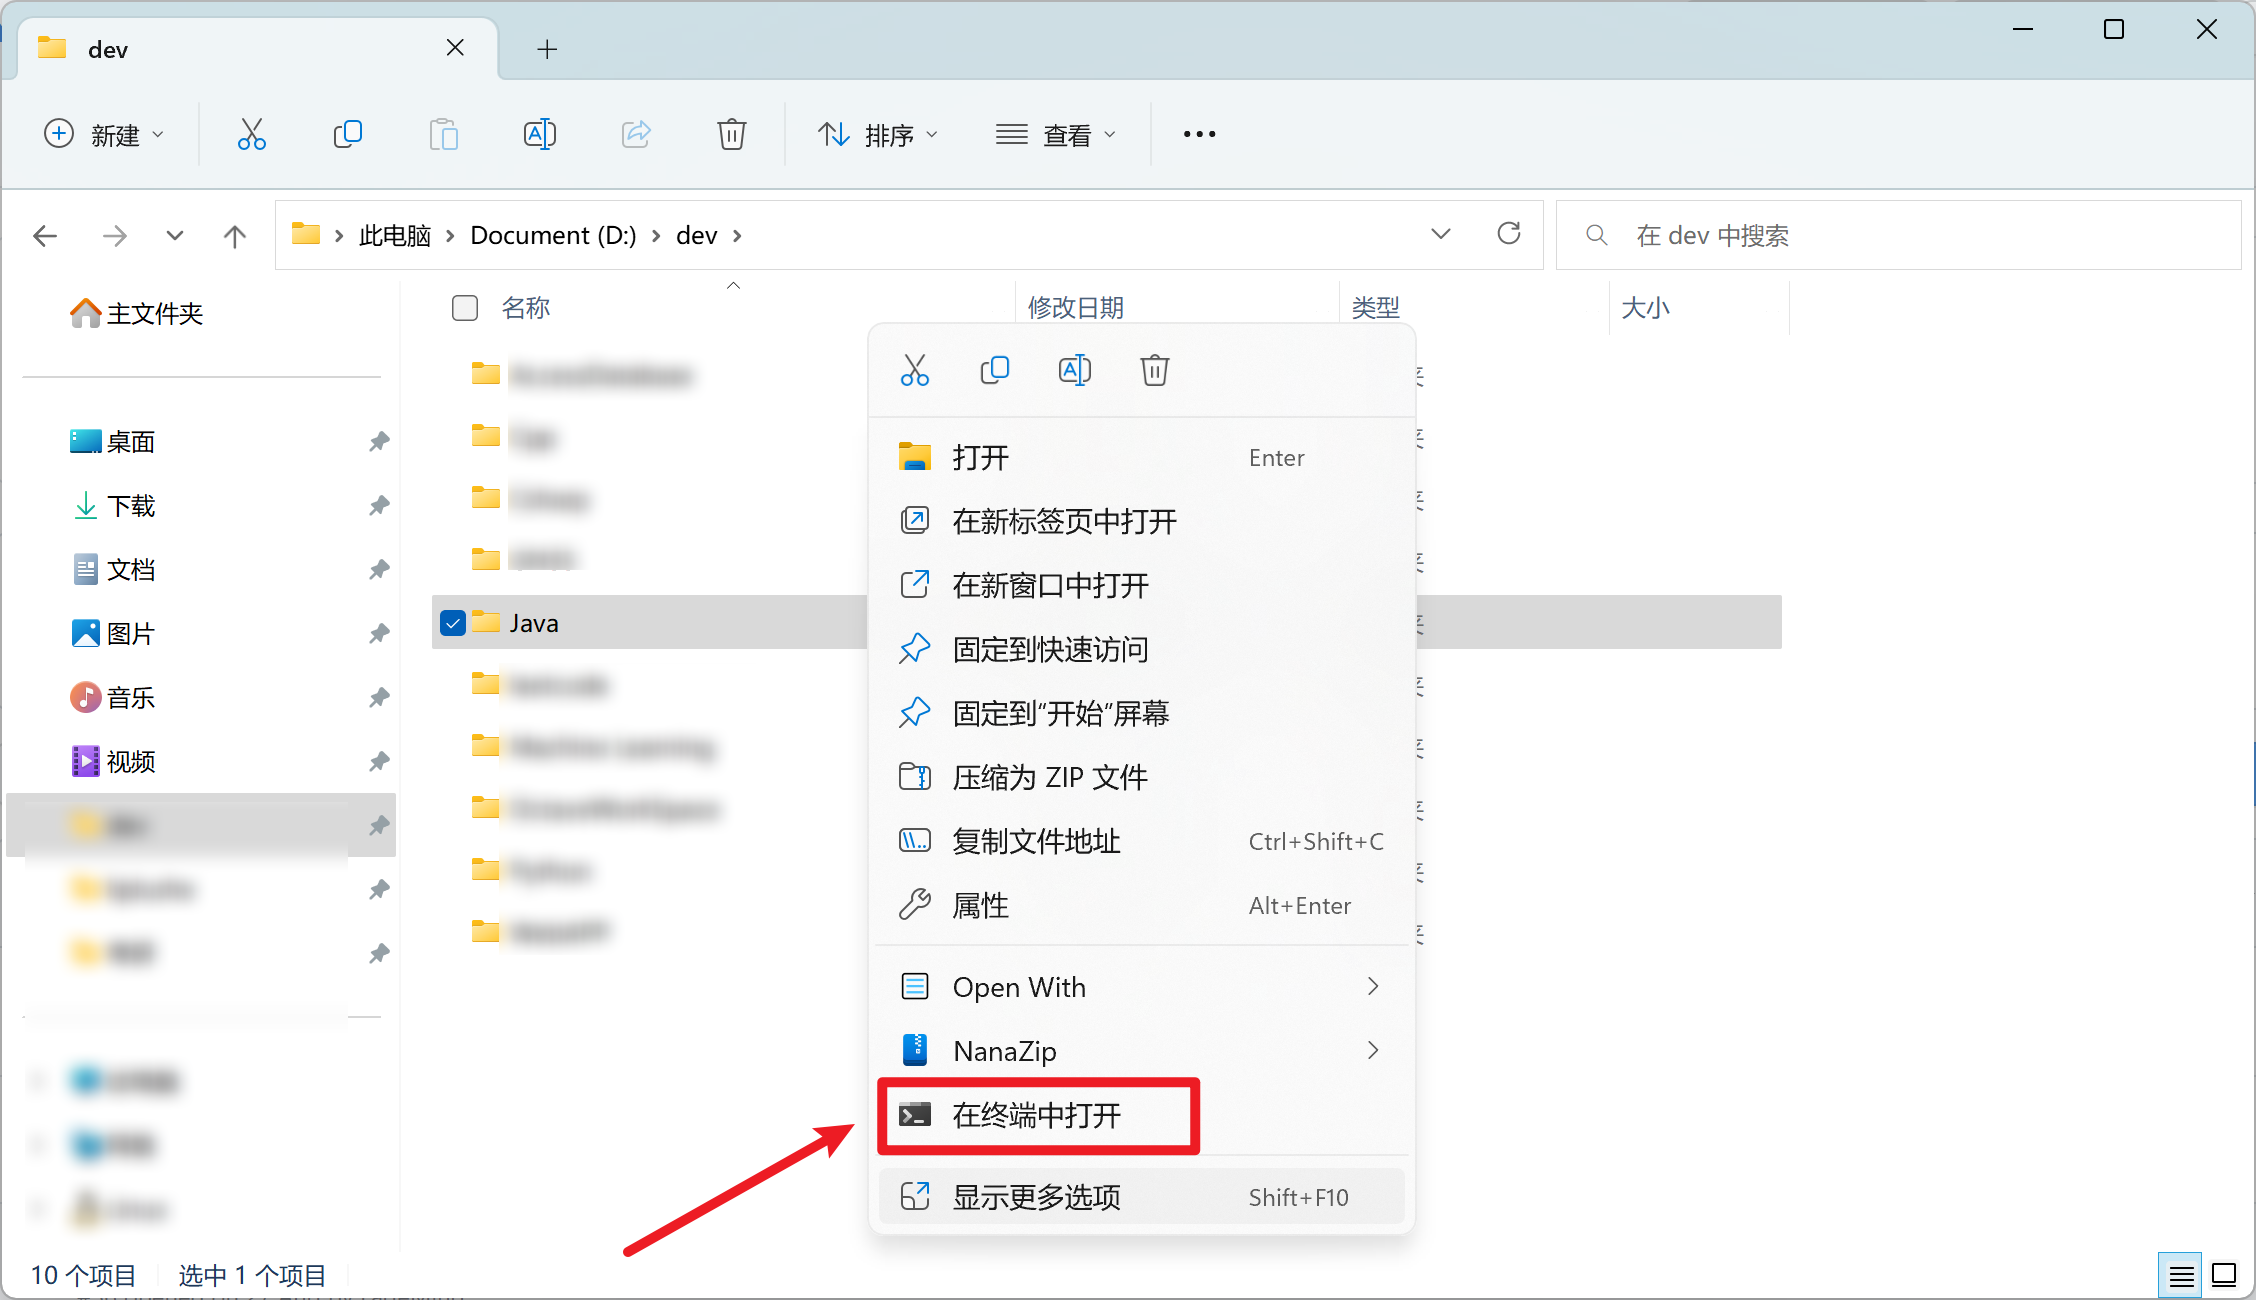2256x1300 pixels.
Task: Click Document (D:) in breadcrumb path
Action: tap(553, 236)
